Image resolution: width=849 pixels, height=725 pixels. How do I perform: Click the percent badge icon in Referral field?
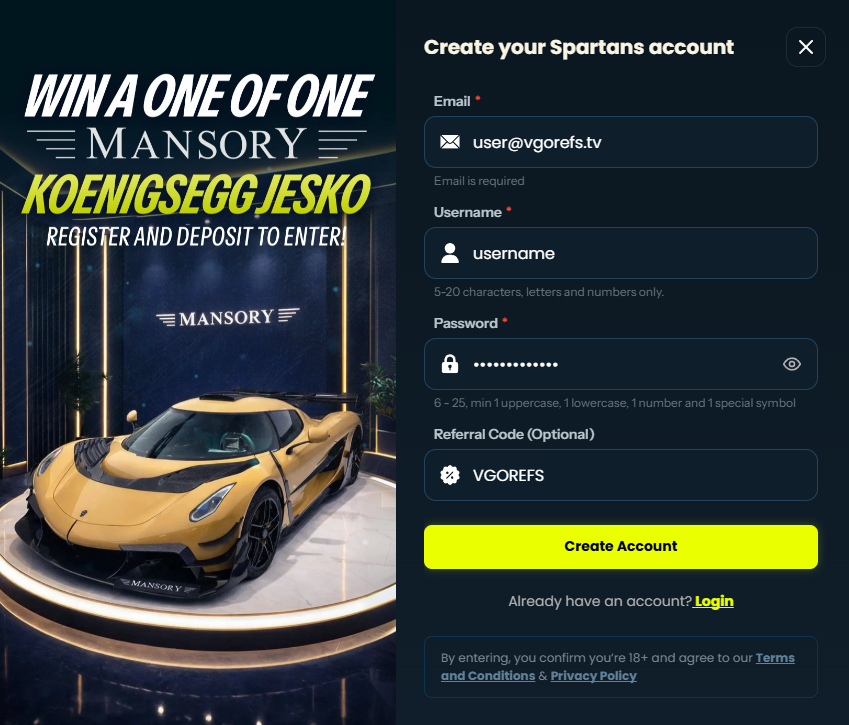point(449,475)
